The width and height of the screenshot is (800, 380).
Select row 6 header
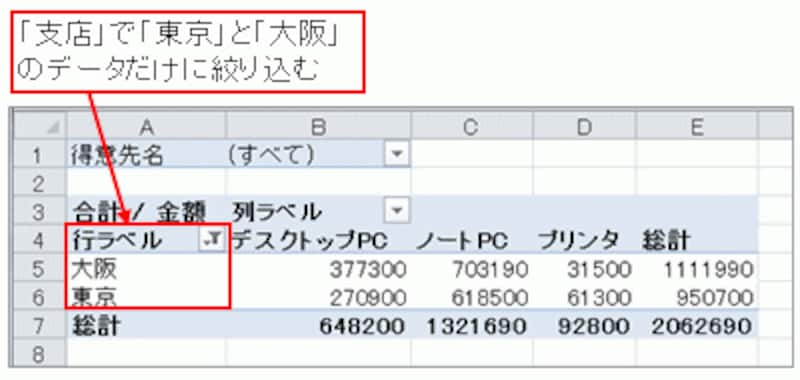[39, 296]
